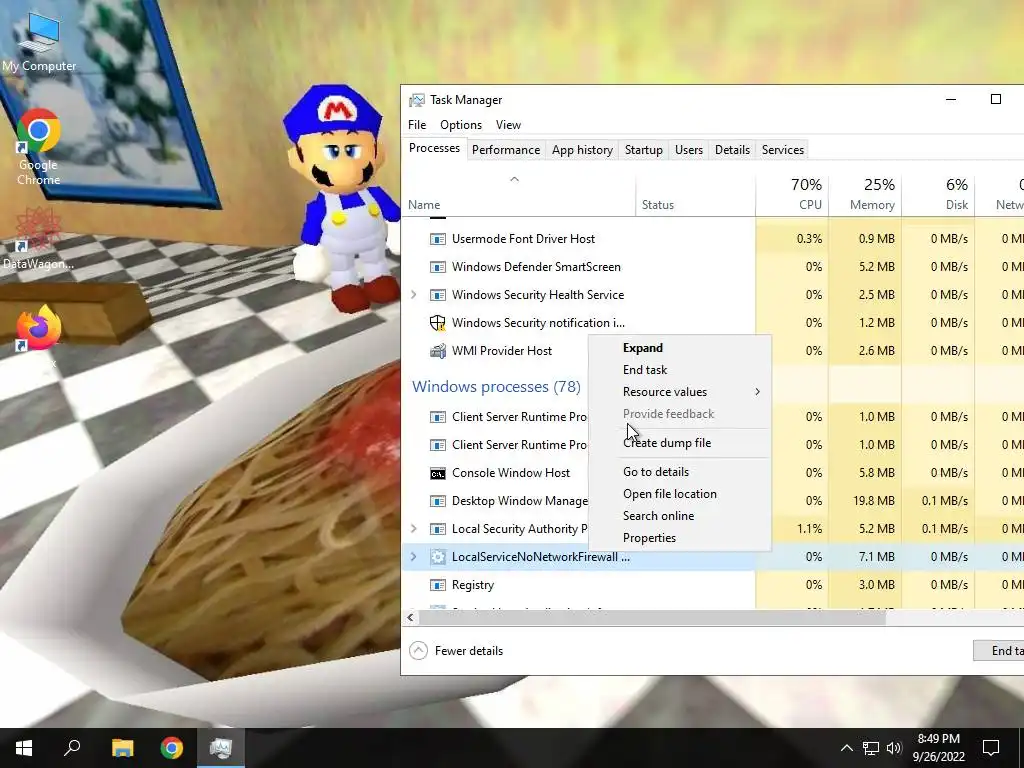Sort by Memory column header
The width and height of the screenshot is (1024, 768).
click(865, 195)
